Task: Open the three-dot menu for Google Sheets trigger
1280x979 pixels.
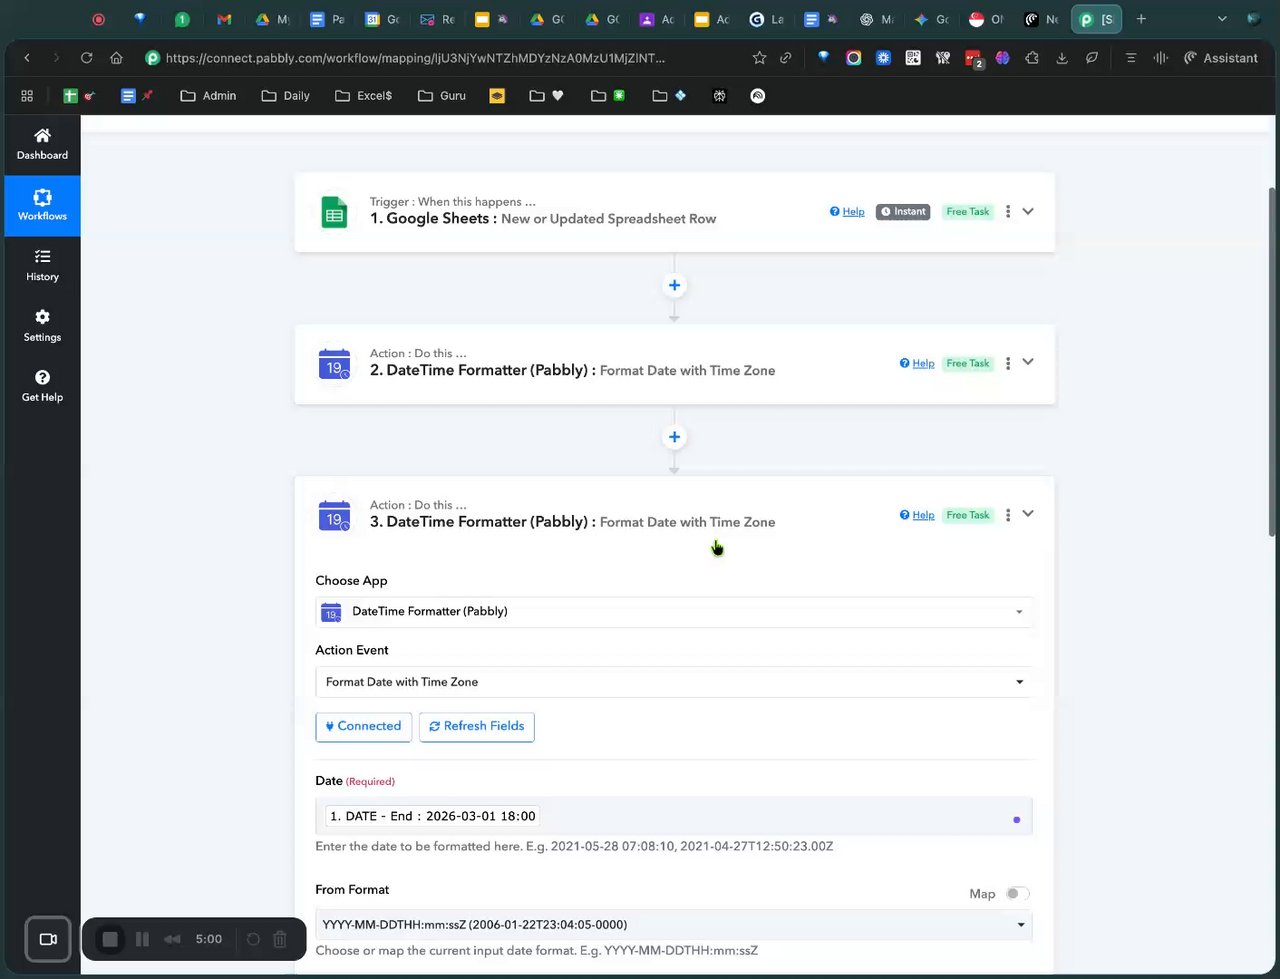Action: tap(1008, 212)
